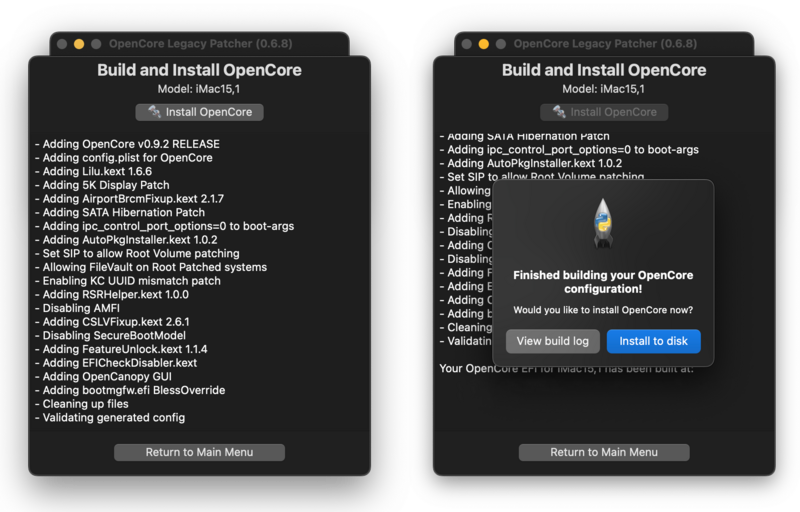Click 'Finished building your OpenCore configuration!' text
Viewport: 800px width, 512px height.
tap(603, 282)
